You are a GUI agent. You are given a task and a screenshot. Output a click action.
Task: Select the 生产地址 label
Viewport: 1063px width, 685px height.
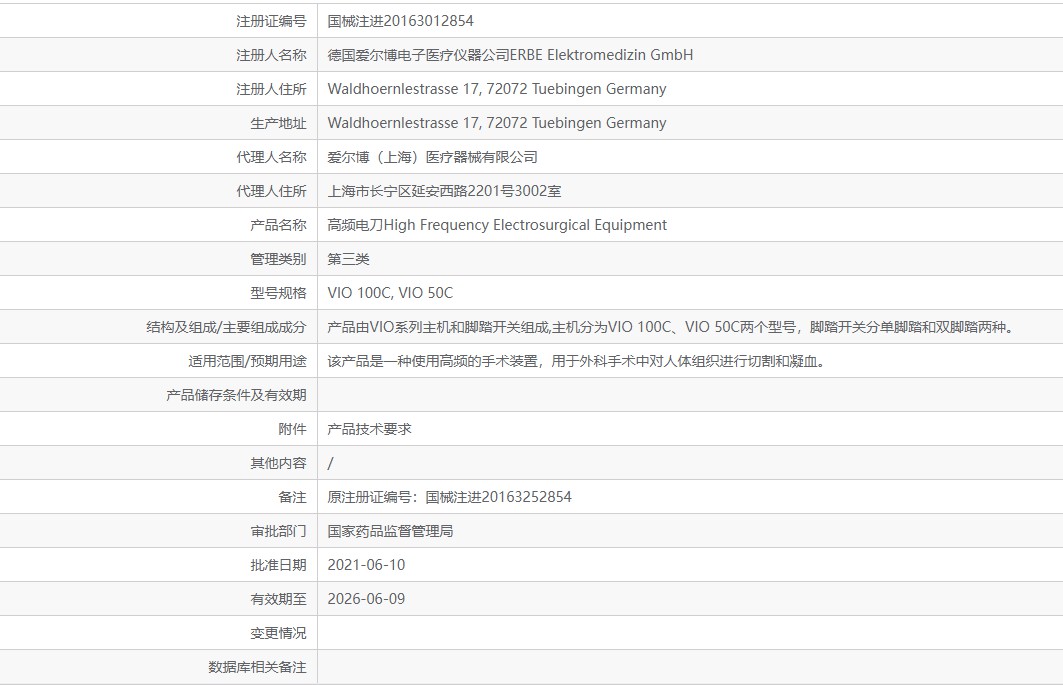[278, 123]
